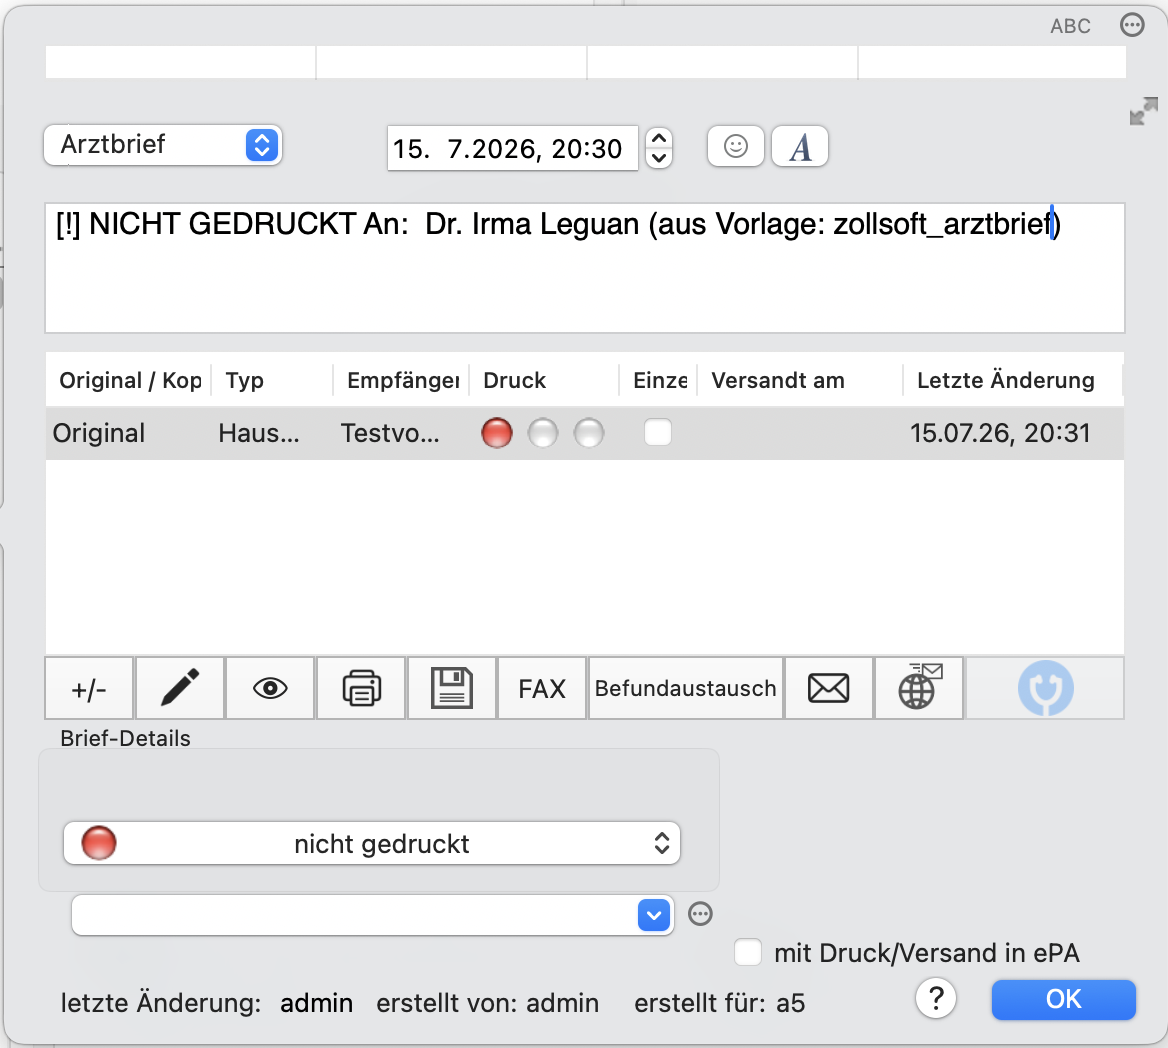Edit the letter with the pencil icon
Screen dimensions: 1168x1048
point(180,688)
